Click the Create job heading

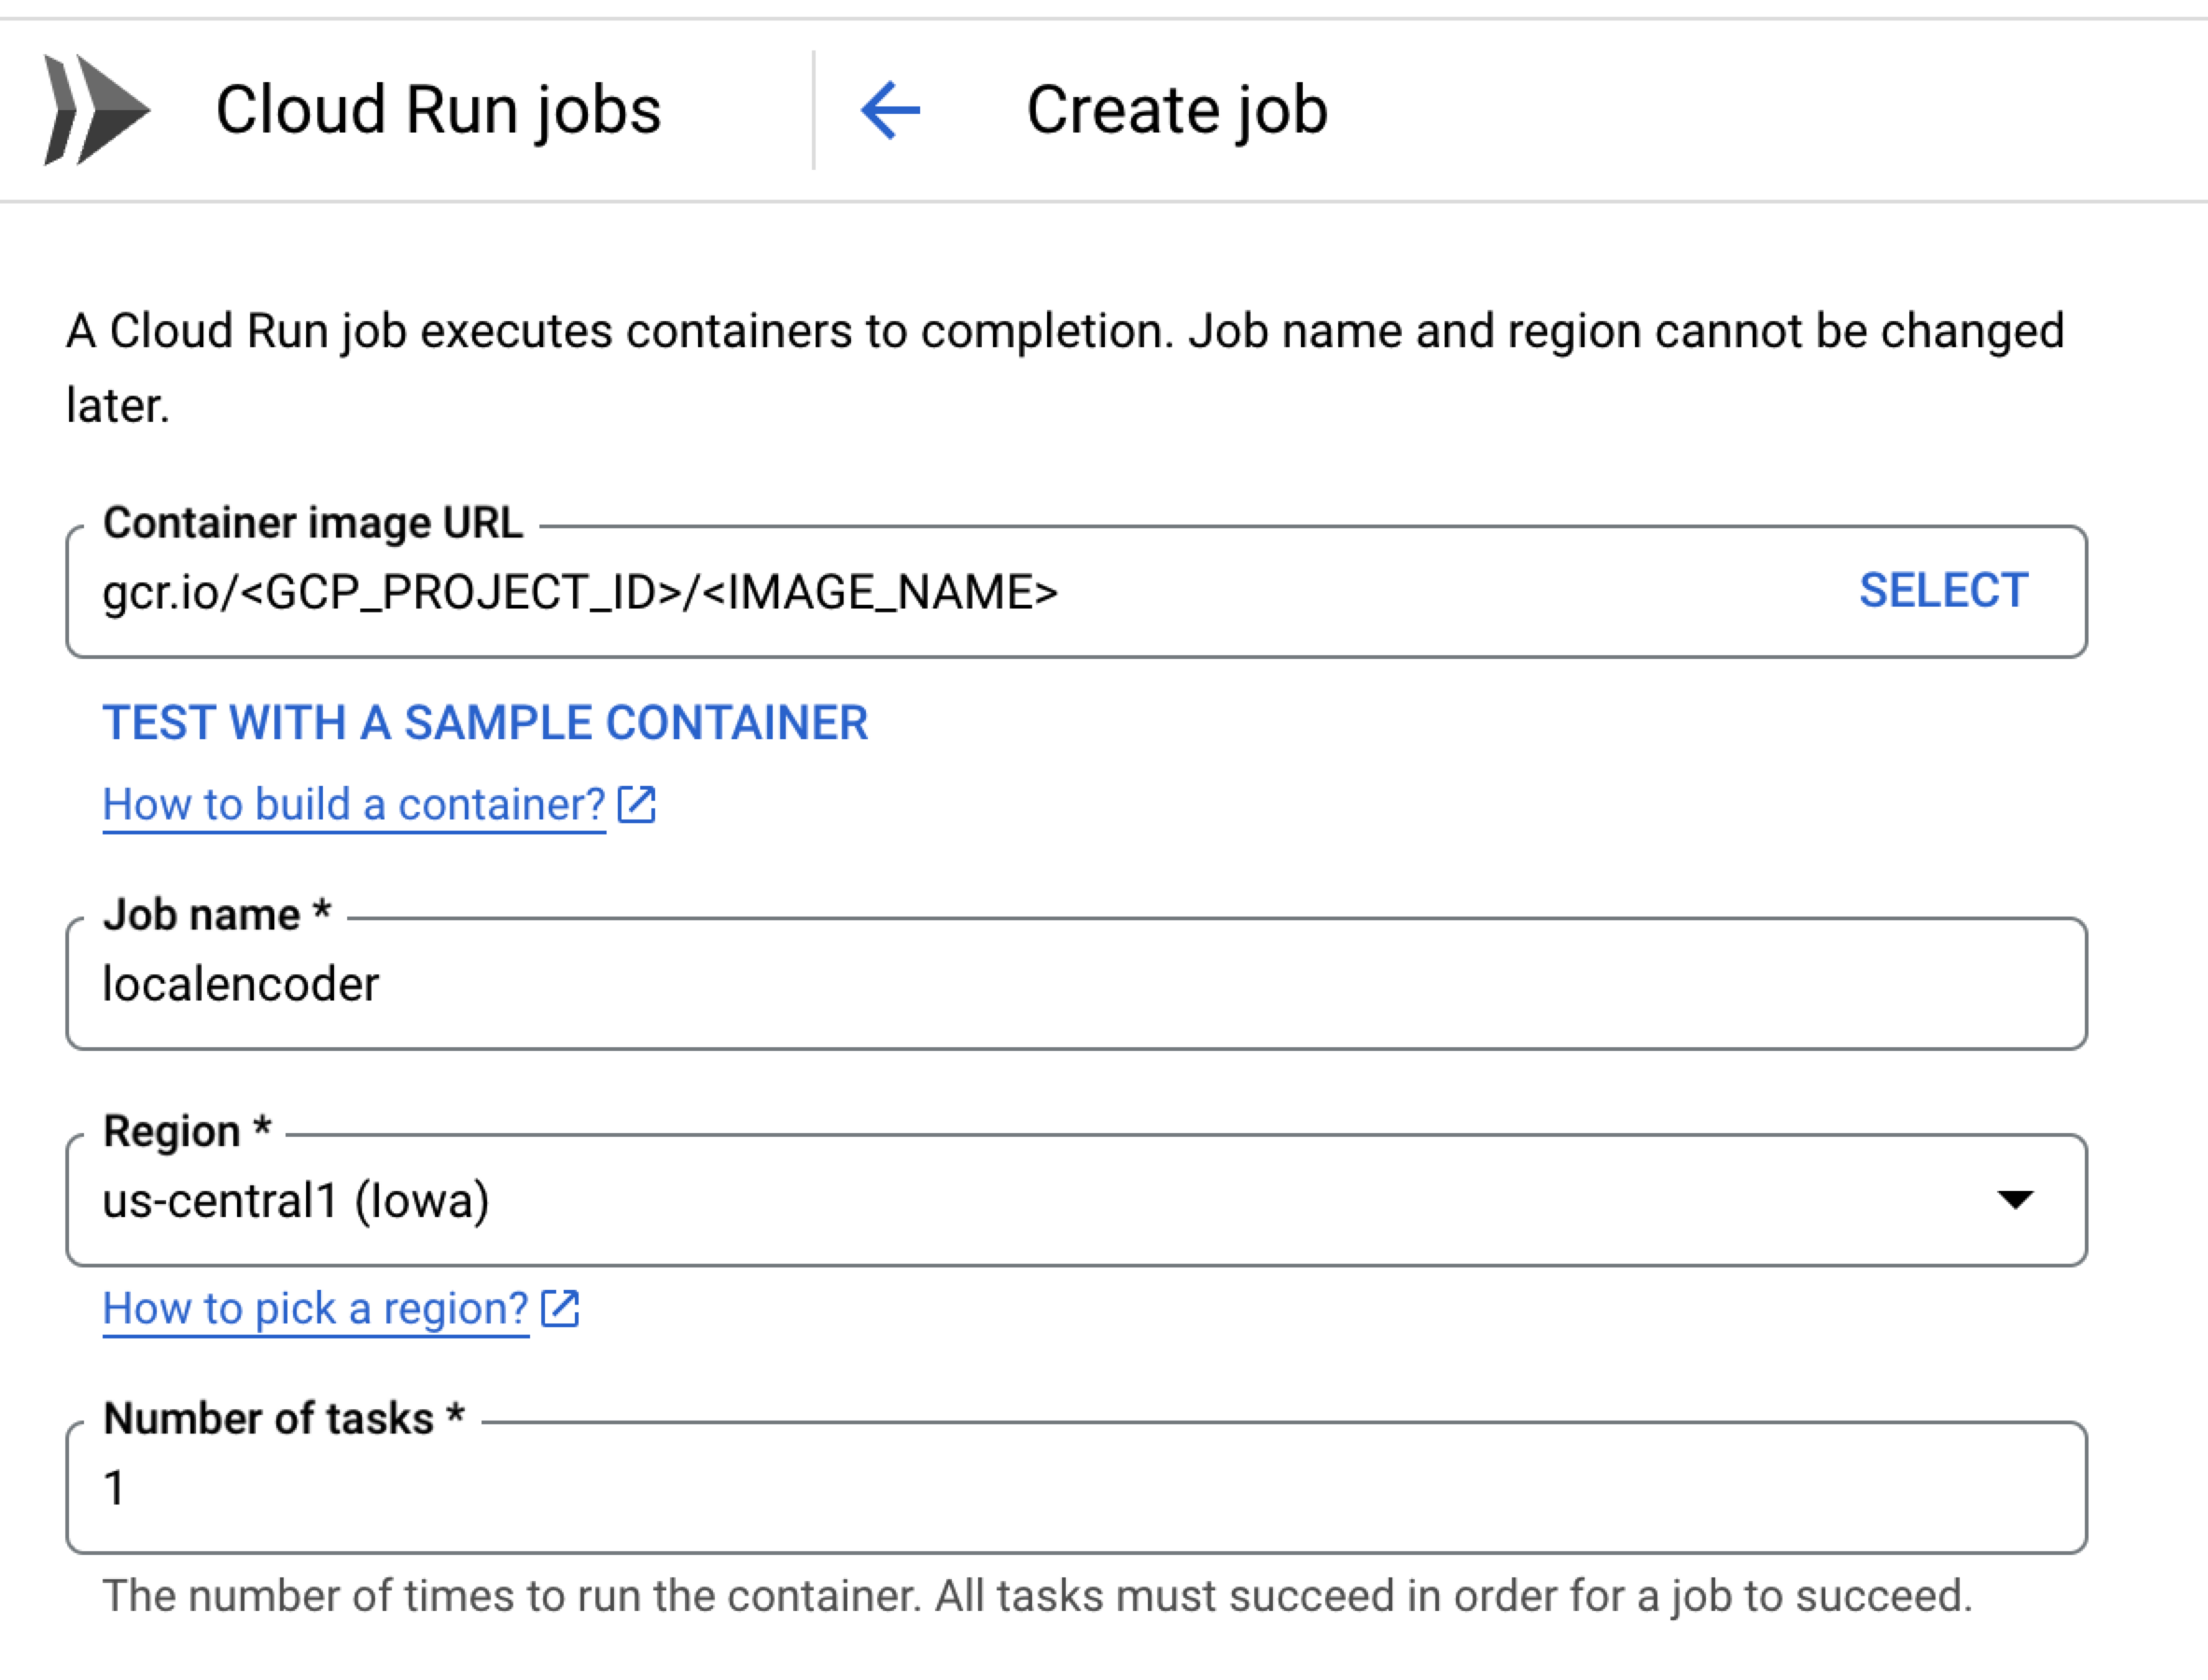[1177, 110]
